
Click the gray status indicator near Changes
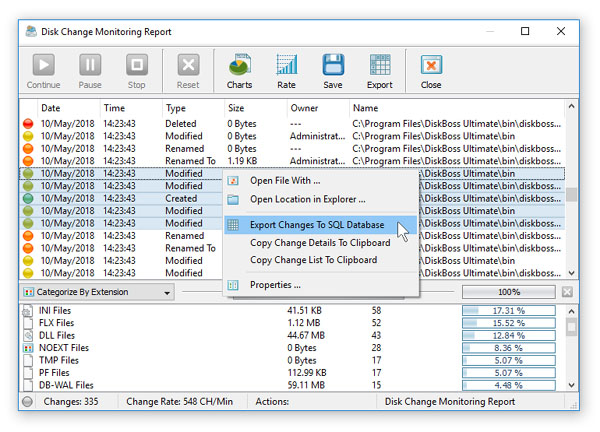(28, 401)
